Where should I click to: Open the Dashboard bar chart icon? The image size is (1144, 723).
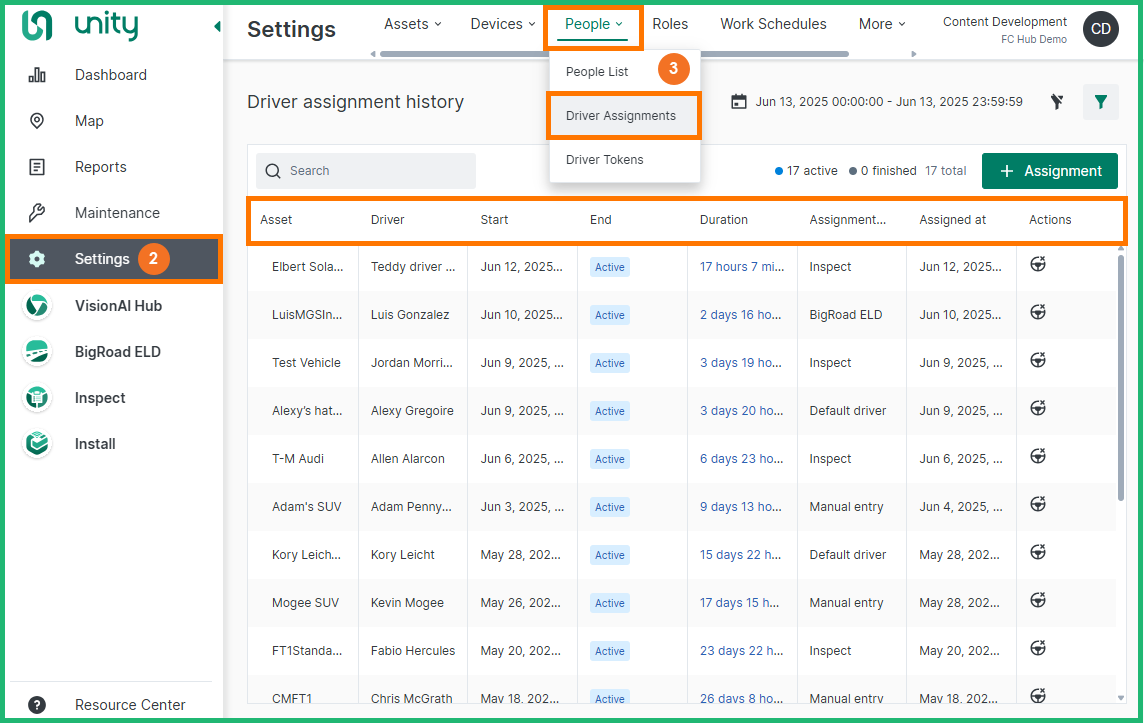pyautogui.click(x=37, y=75)
